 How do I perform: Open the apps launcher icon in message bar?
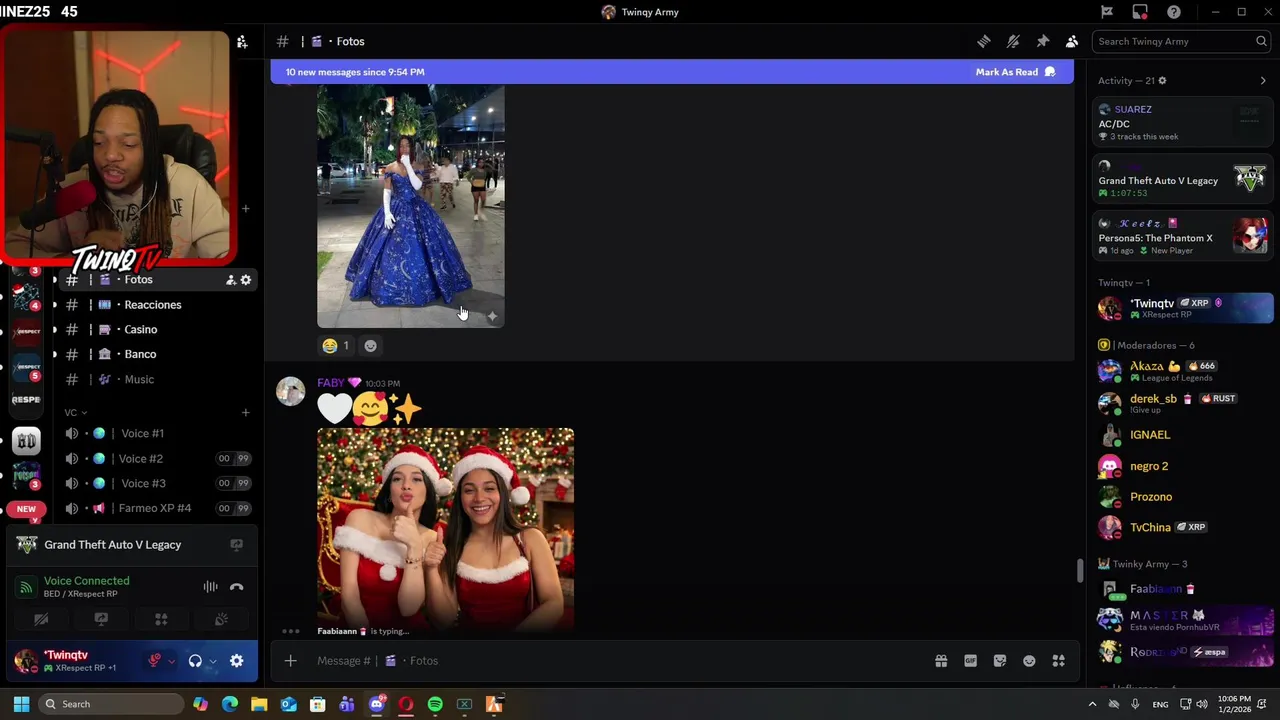(x=1059, y=661)
